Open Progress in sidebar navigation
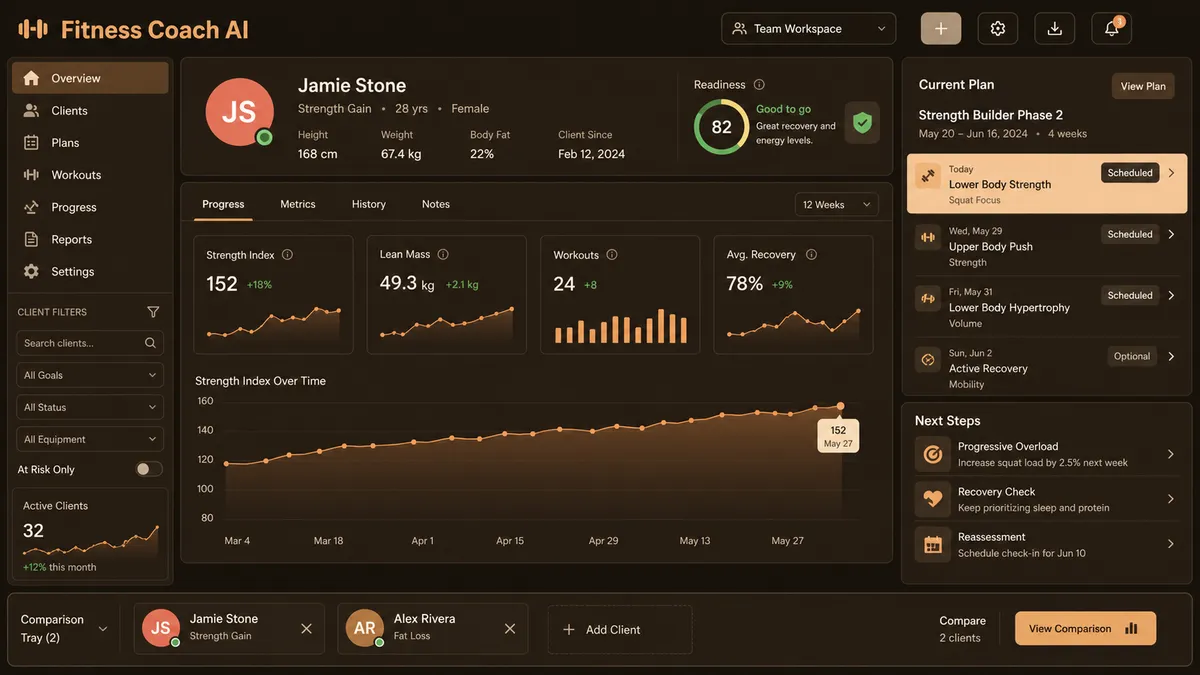Screen dimensions: 1200x675 (x=90, y=207)
